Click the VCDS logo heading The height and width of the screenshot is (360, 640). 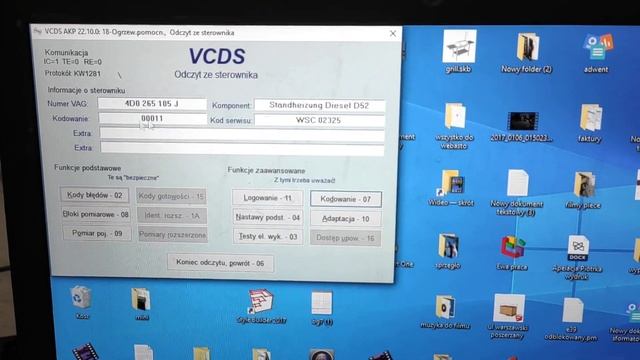coord(217,56)
